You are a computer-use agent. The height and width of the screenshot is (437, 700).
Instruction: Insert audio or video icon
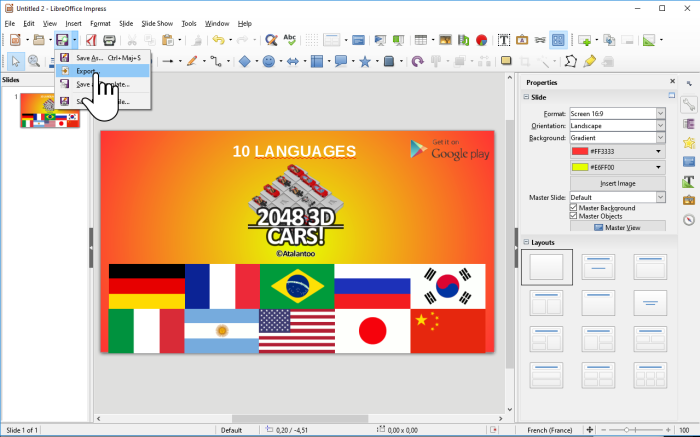coord(463,40)
